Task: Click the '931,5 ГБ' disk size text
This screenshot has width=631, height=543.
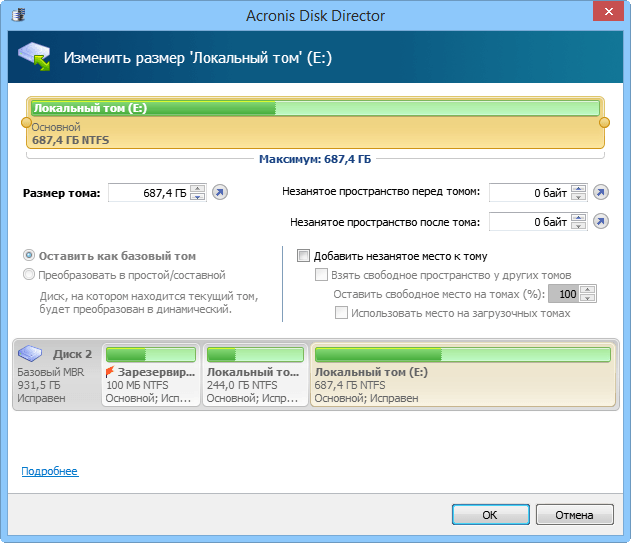Action: 39,385
